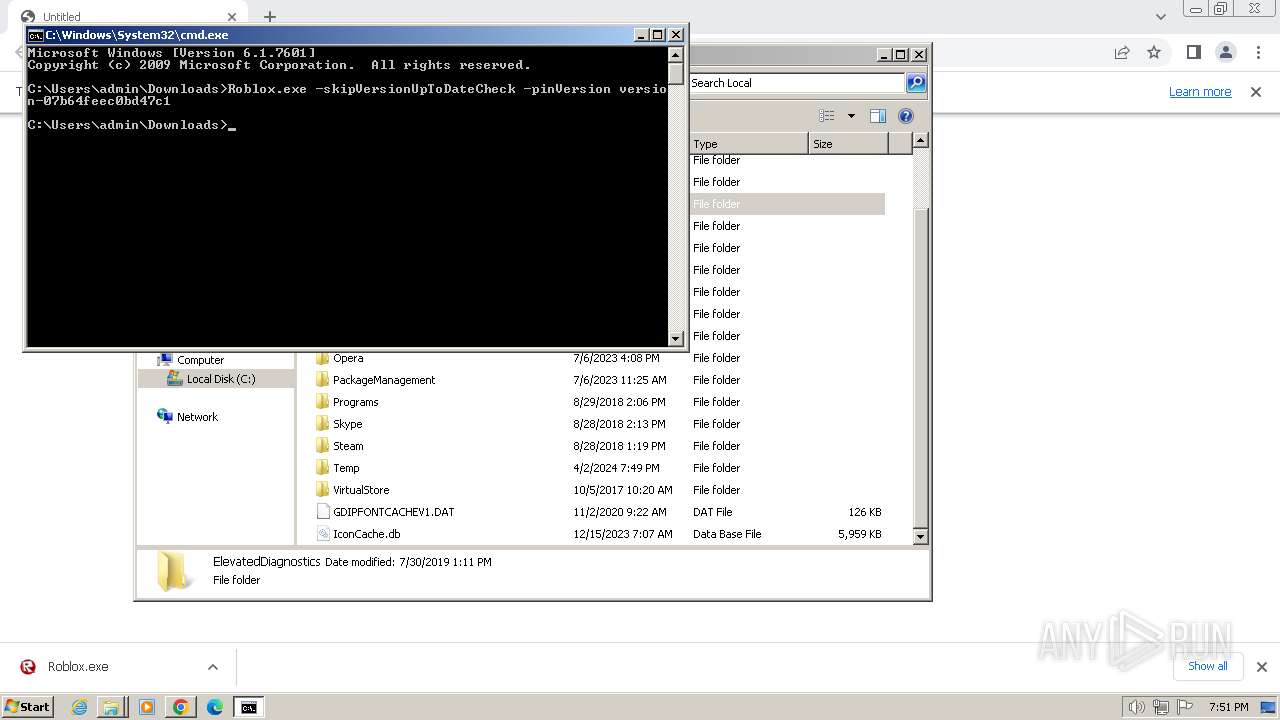Select the Programs folder

pos(355,402)
